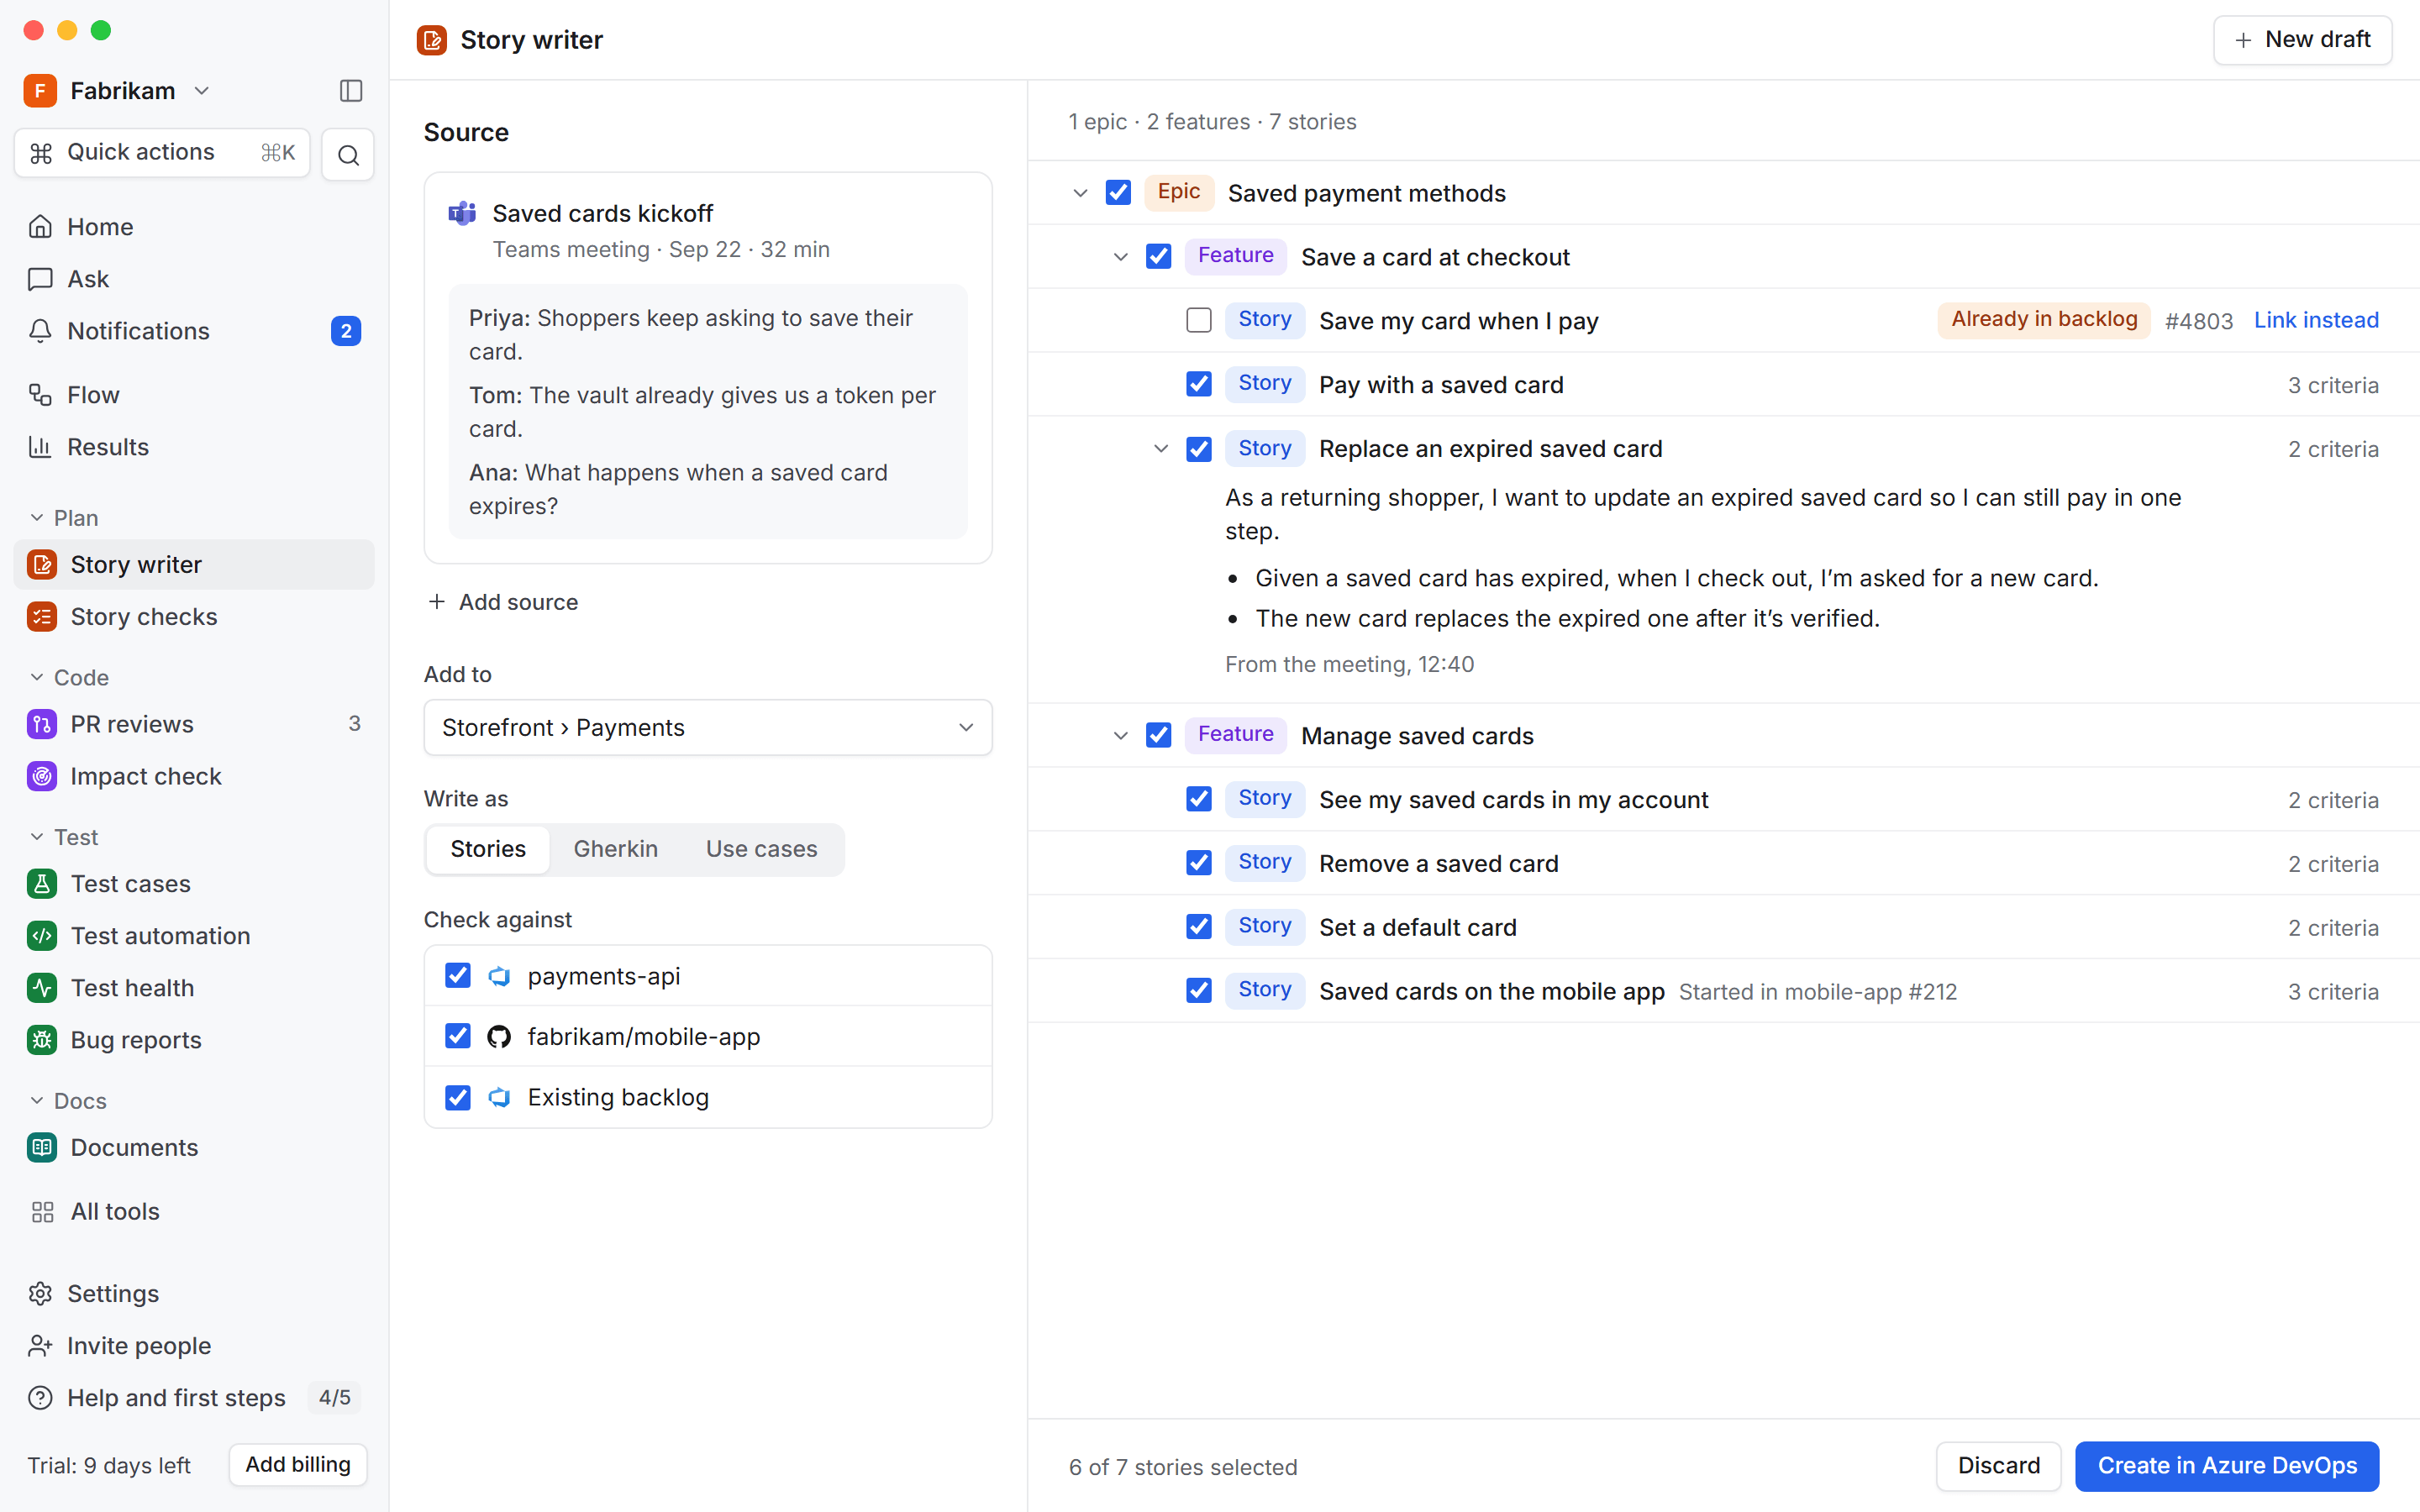This screenshot has width=2420, height=1512.
Task: Uncheck 'Remove a saved card' story
Action: tap(1199, 863)
